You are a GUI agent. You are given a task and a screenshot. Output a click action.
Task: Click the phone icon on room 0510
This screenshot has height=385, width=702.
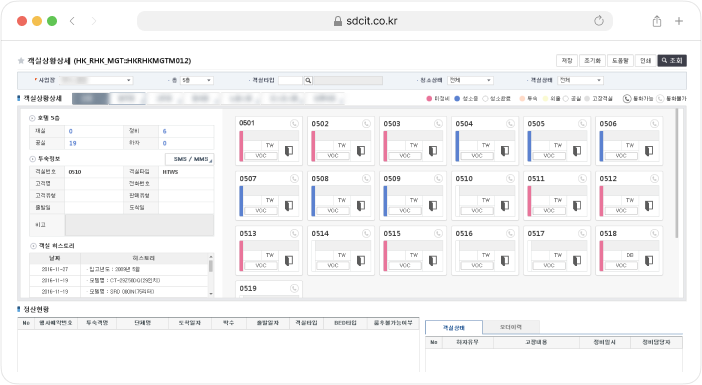click(510, 179)
